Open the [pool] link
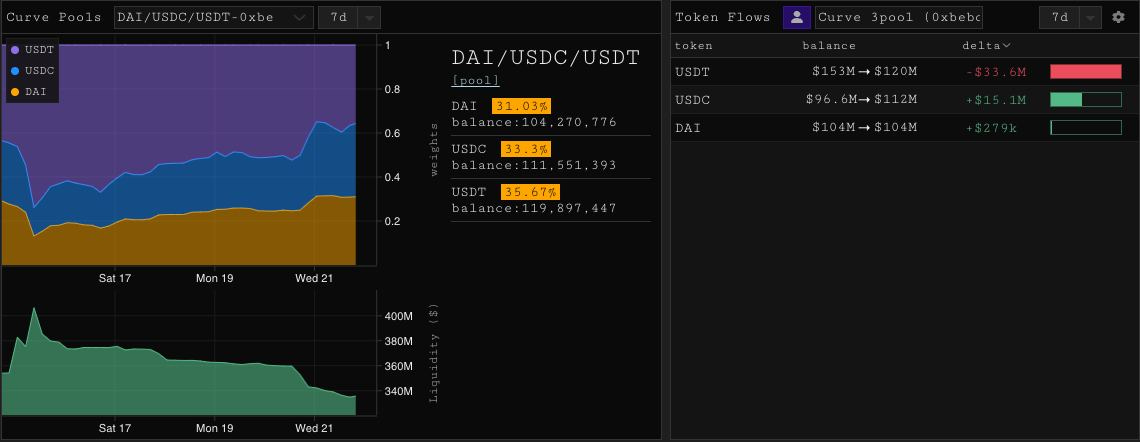 click(x=475, y=81)
